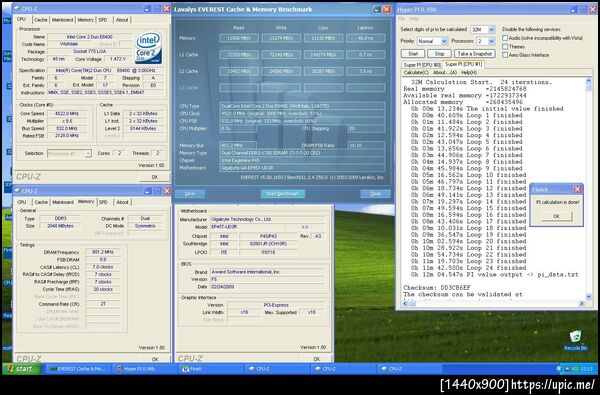This screenshot has width=600, height=395.
Task: Click the Super PI horizontal scrollbar left arrow
Action: pos(406,304)
